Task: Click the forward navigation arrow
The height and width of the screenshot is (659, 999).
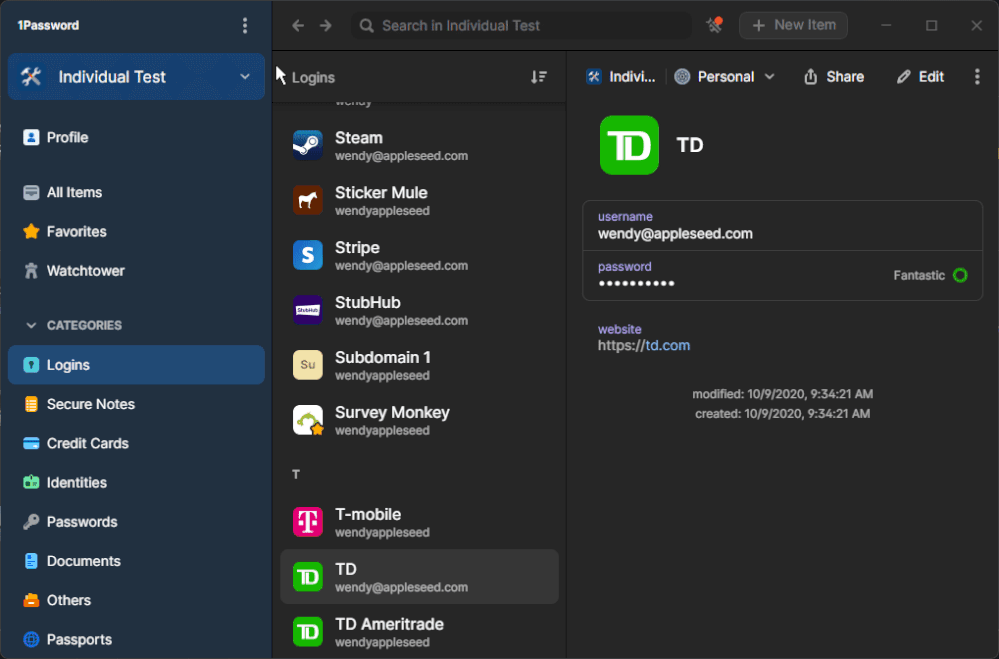Action: click(326, 26)
